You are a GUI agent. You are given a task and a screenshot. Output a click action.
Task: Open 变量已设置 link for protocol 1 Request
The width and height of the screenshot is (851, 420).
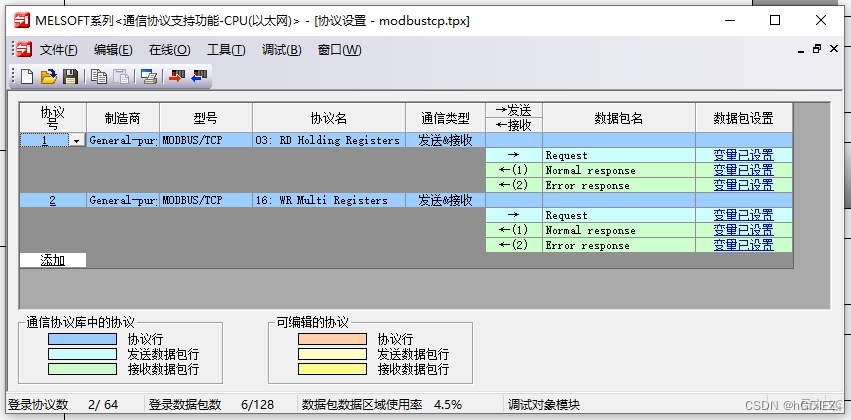743,155
